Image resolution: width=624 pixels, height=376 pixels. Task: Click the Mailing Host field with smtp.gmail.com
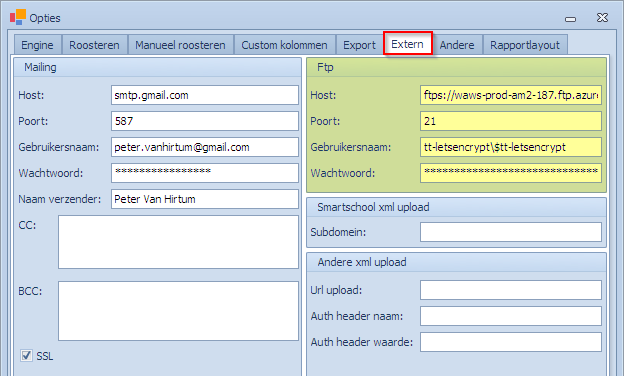point(205,95)
